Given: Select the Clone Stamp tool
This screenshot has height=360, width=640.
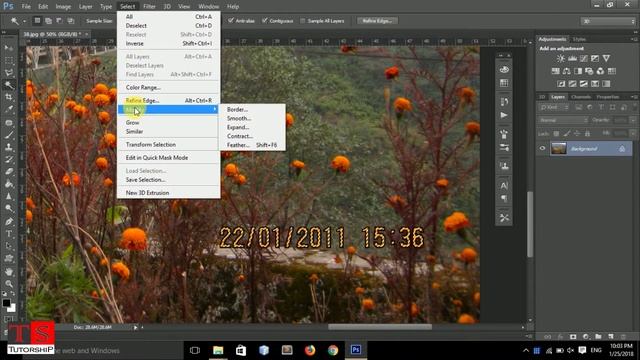Looking at the screenshot, I should pyautogui.click(x=9, y=147).
